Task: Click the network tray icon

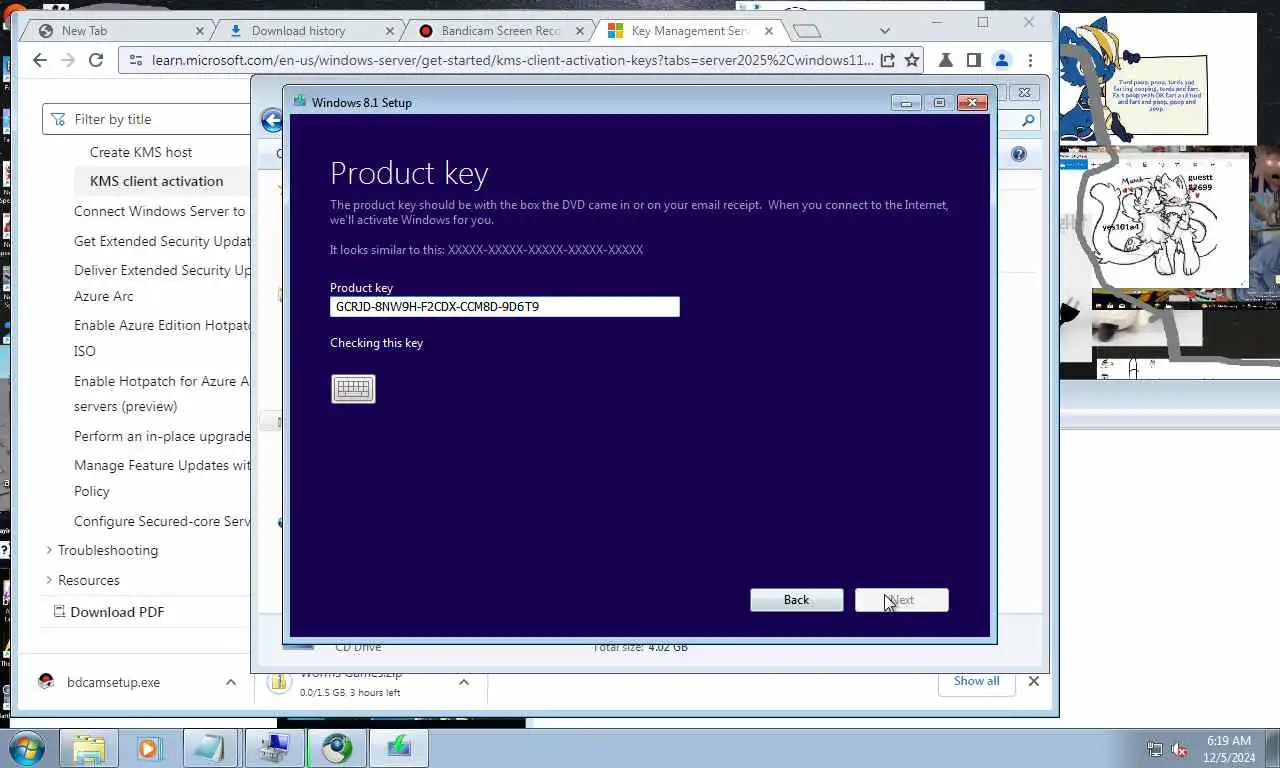Action: pos(1155,749)
